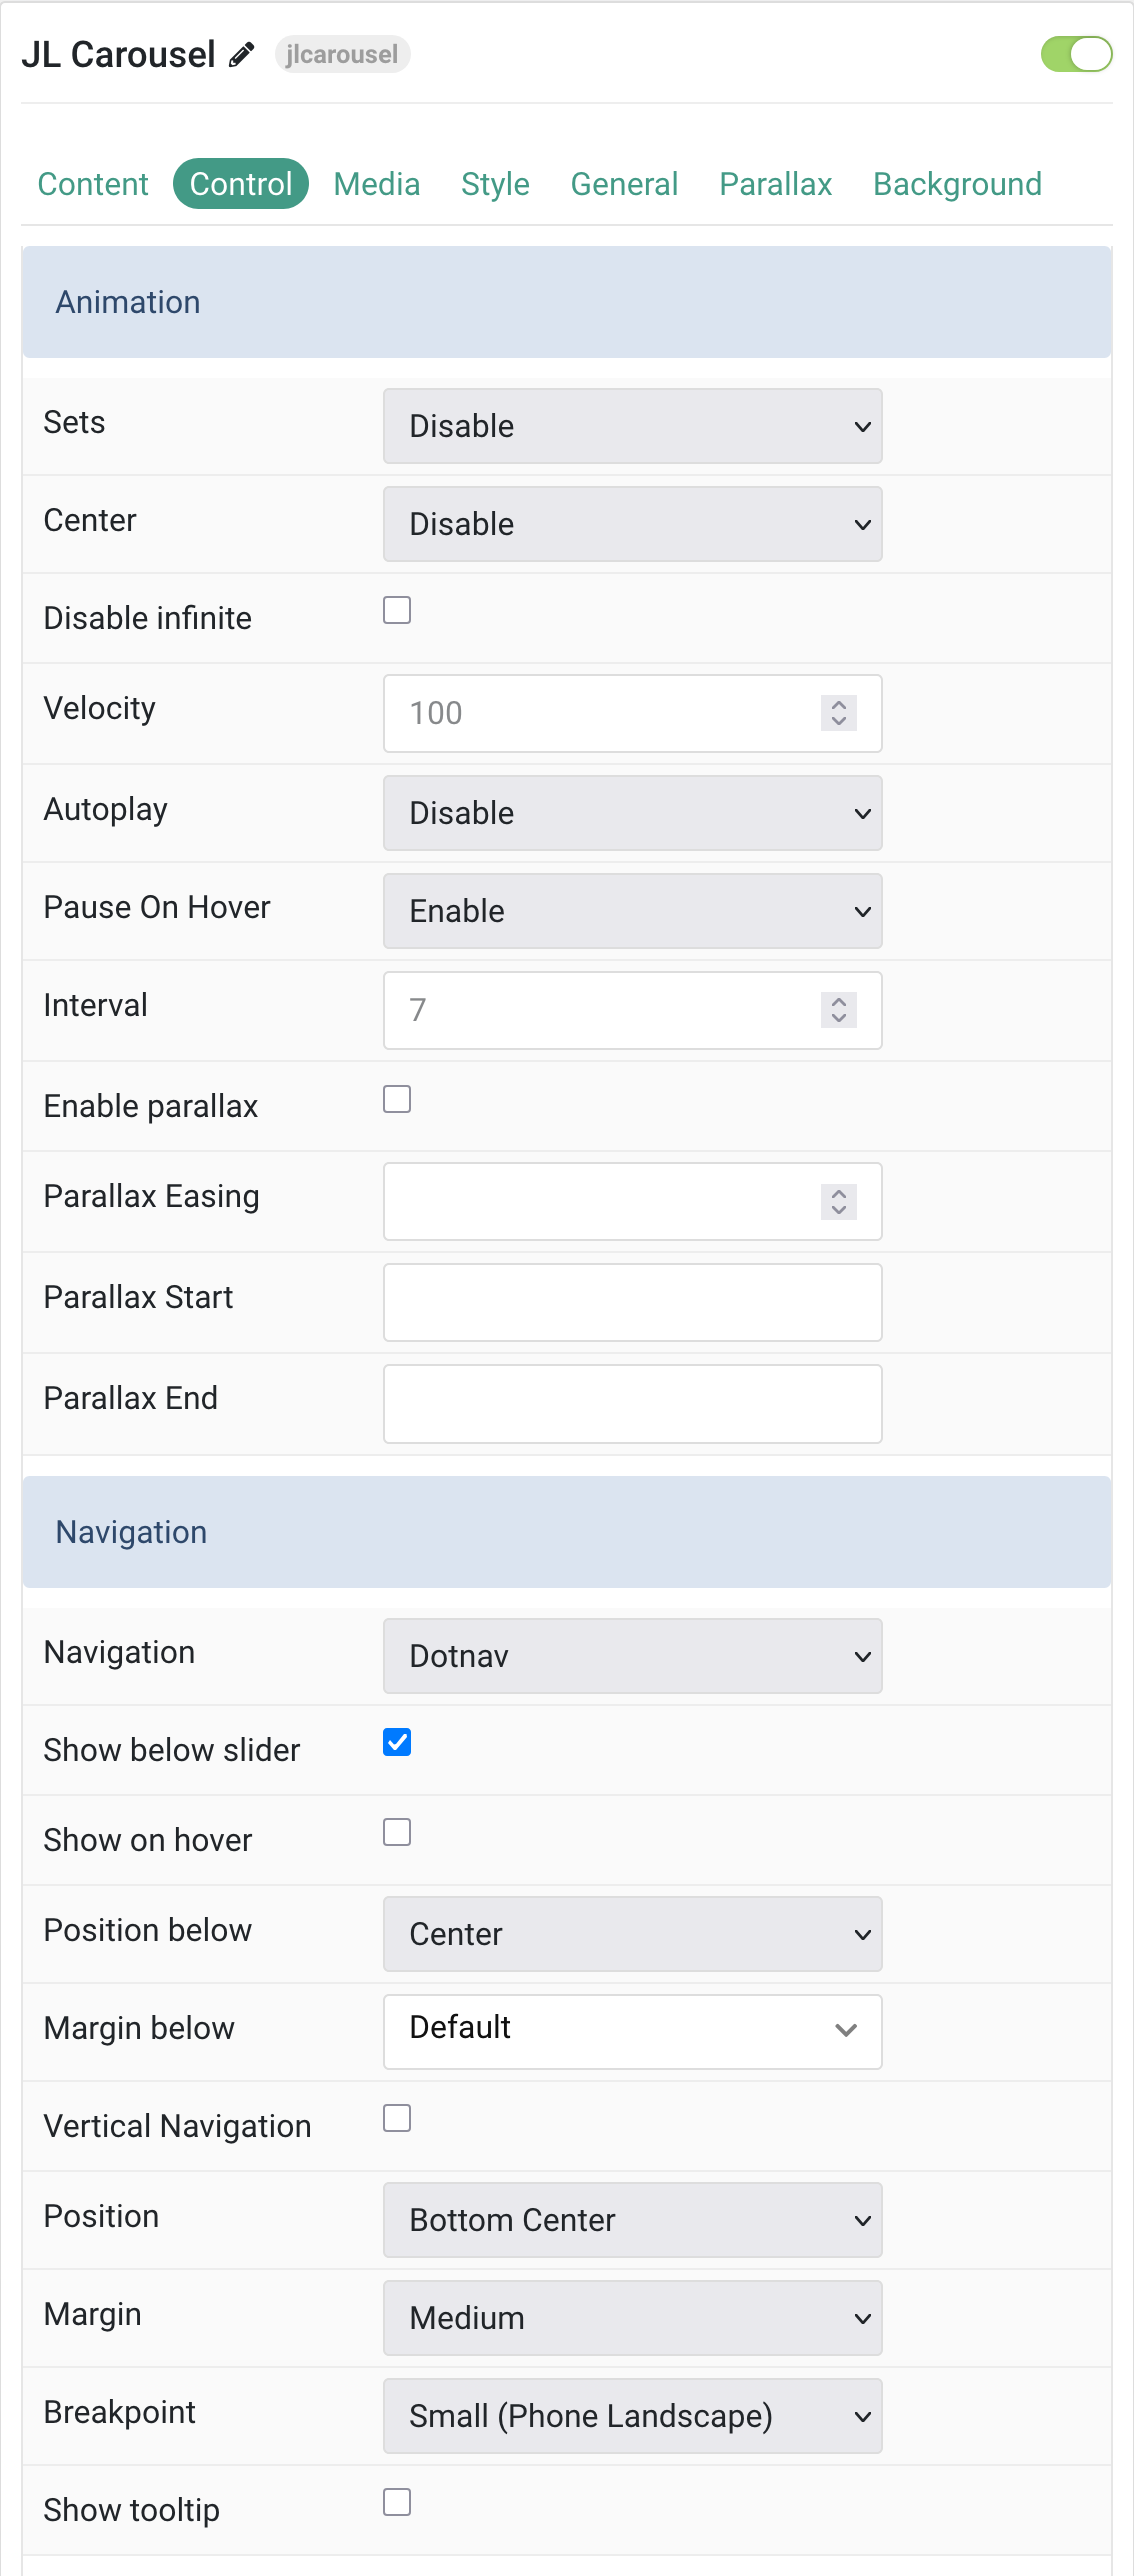Screen dimensions: 1134x2576
Task: Open the Margin below Default dropdown
Action: [x=632, y=2031]
